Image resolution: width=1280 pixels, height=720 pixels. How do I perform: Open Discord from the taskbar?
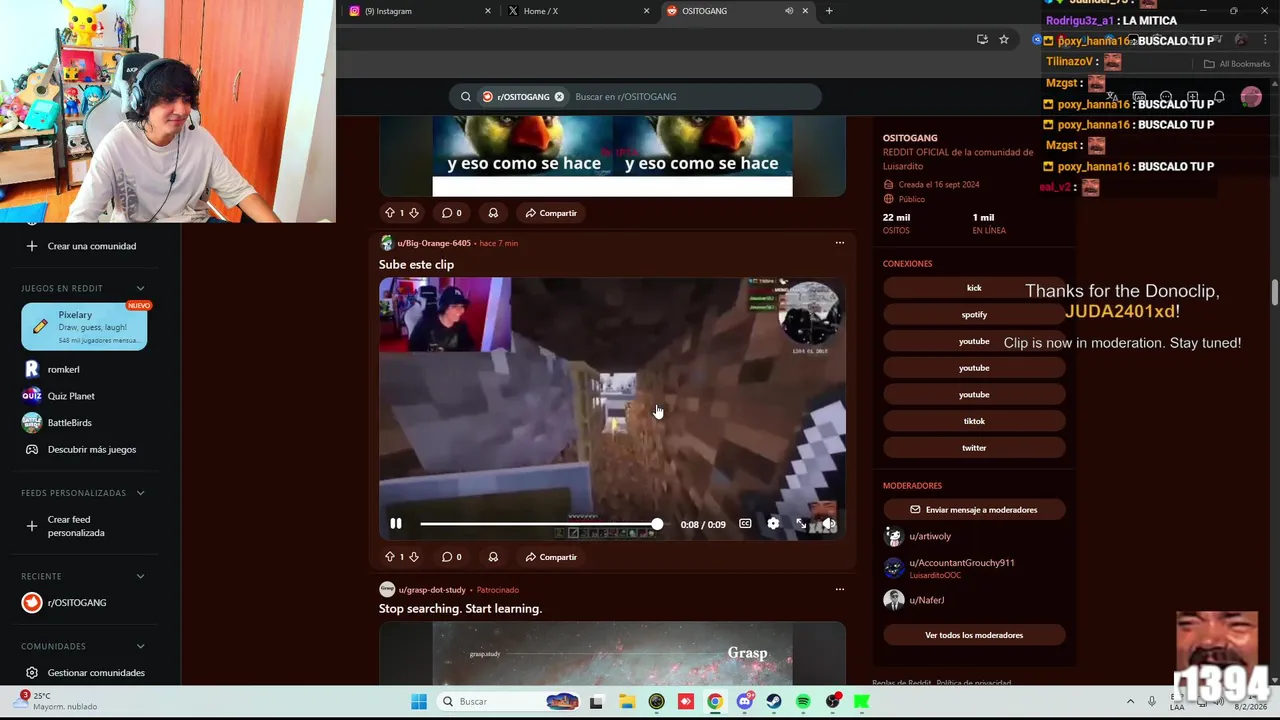(x=745, y=702)
